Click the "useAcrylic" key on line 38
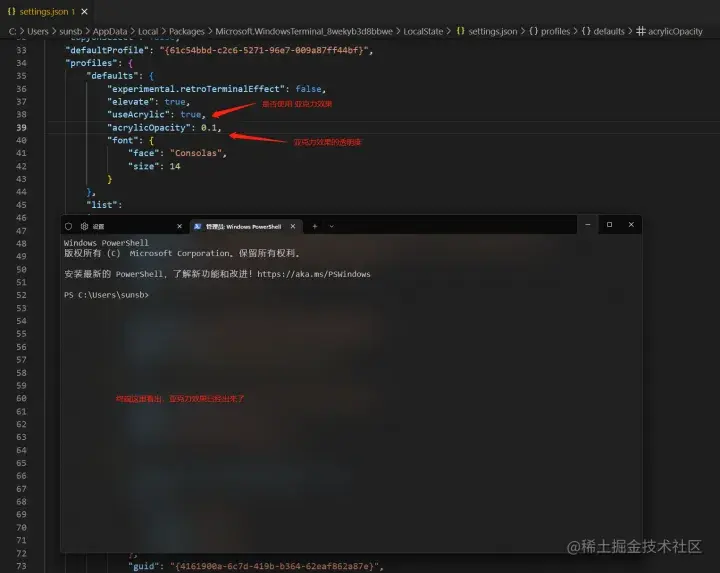The height and width of the screenshot is (573, 720). 138,114
